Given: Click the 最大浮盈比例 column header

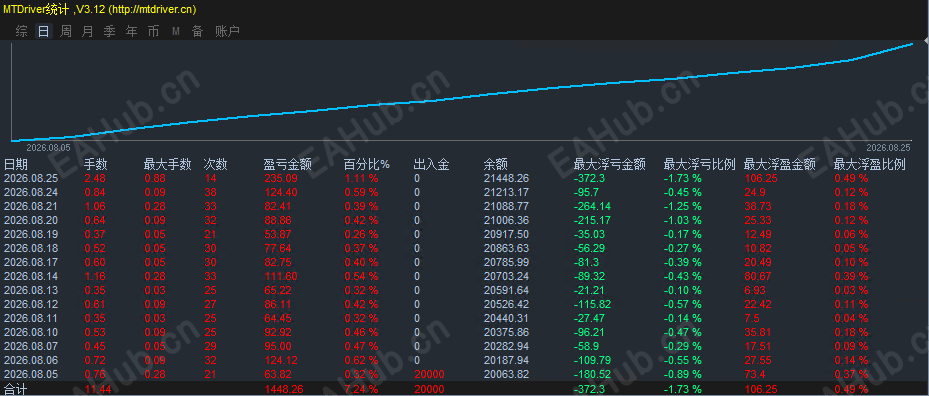Looking at the screenshot, I should click(870, 165).
